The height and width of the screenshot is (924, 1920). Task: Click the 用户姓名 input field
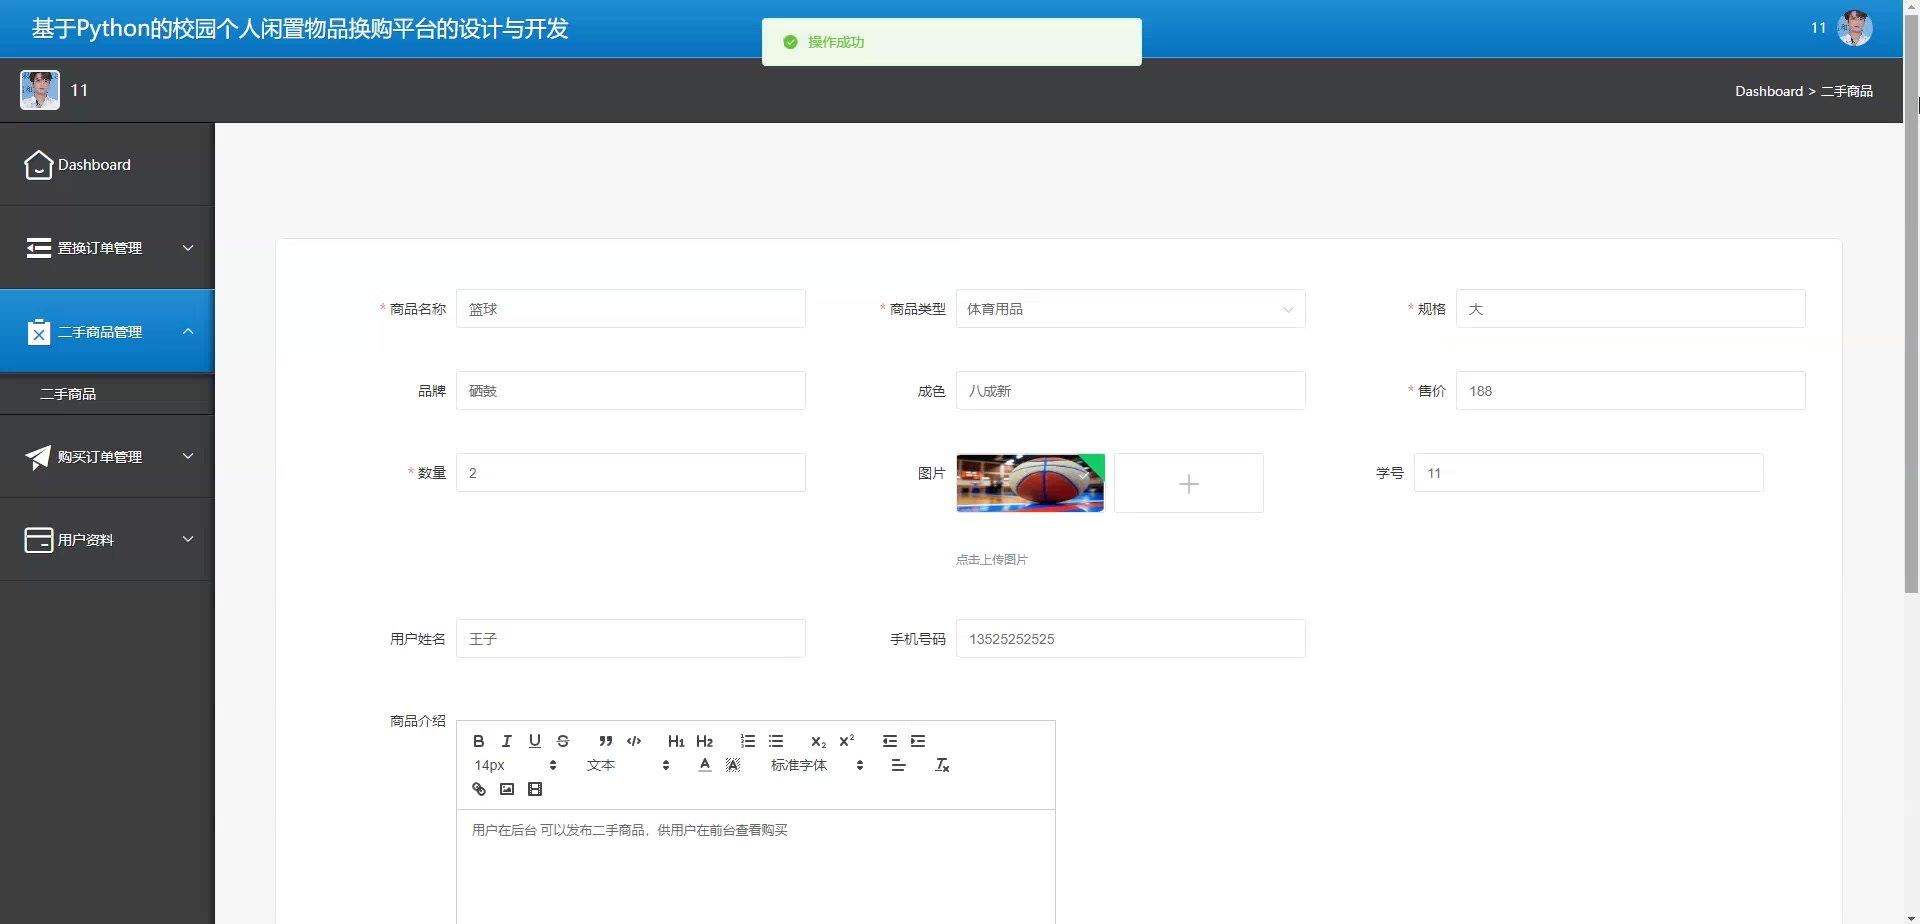pyautogui.click(x=630, y=639)
